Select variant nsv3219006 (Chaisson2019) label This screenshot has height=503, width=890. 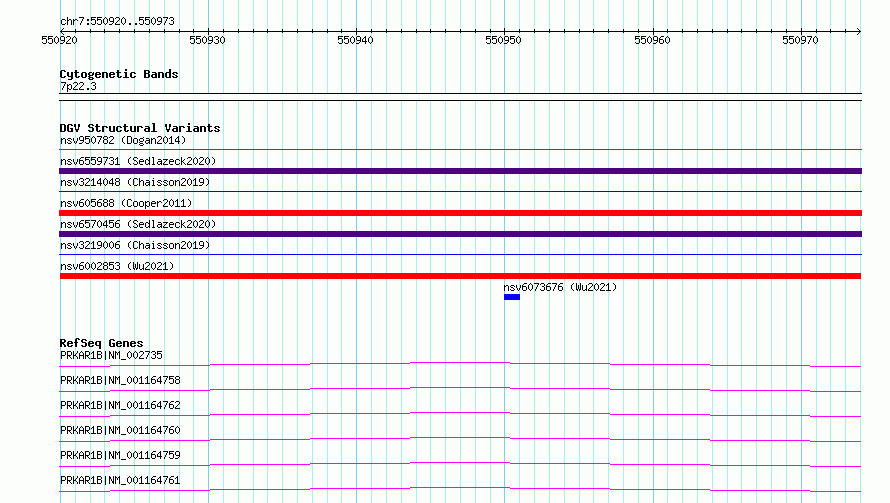(x=135, y=245)
